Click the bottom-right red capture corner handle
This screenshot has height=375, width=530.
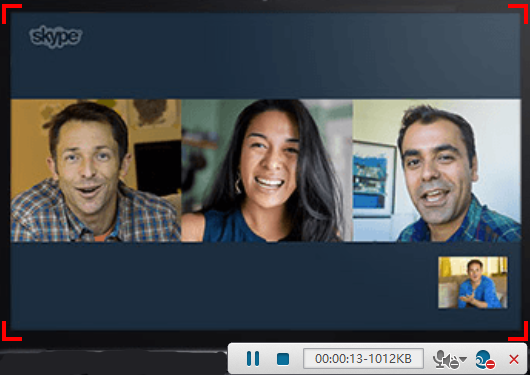(519, 332)
